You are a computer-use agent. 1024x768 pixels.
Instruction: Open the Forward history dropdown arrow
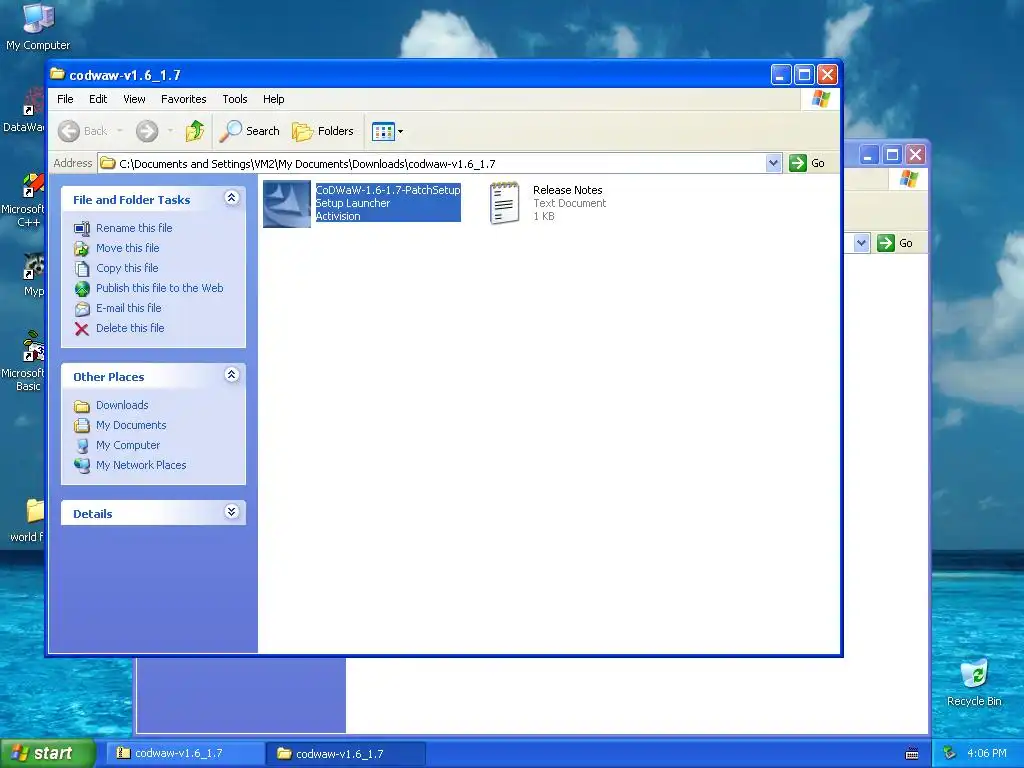pyautogui.click(x=170, y=131)
